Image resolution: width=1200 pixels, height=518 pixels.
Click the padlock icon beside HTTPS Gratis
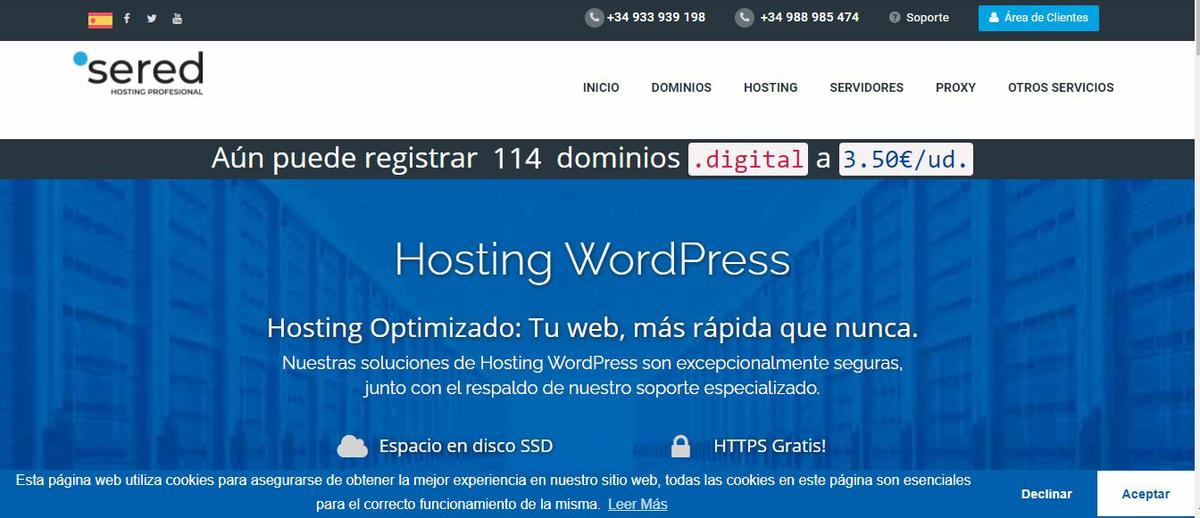[681, 446]
